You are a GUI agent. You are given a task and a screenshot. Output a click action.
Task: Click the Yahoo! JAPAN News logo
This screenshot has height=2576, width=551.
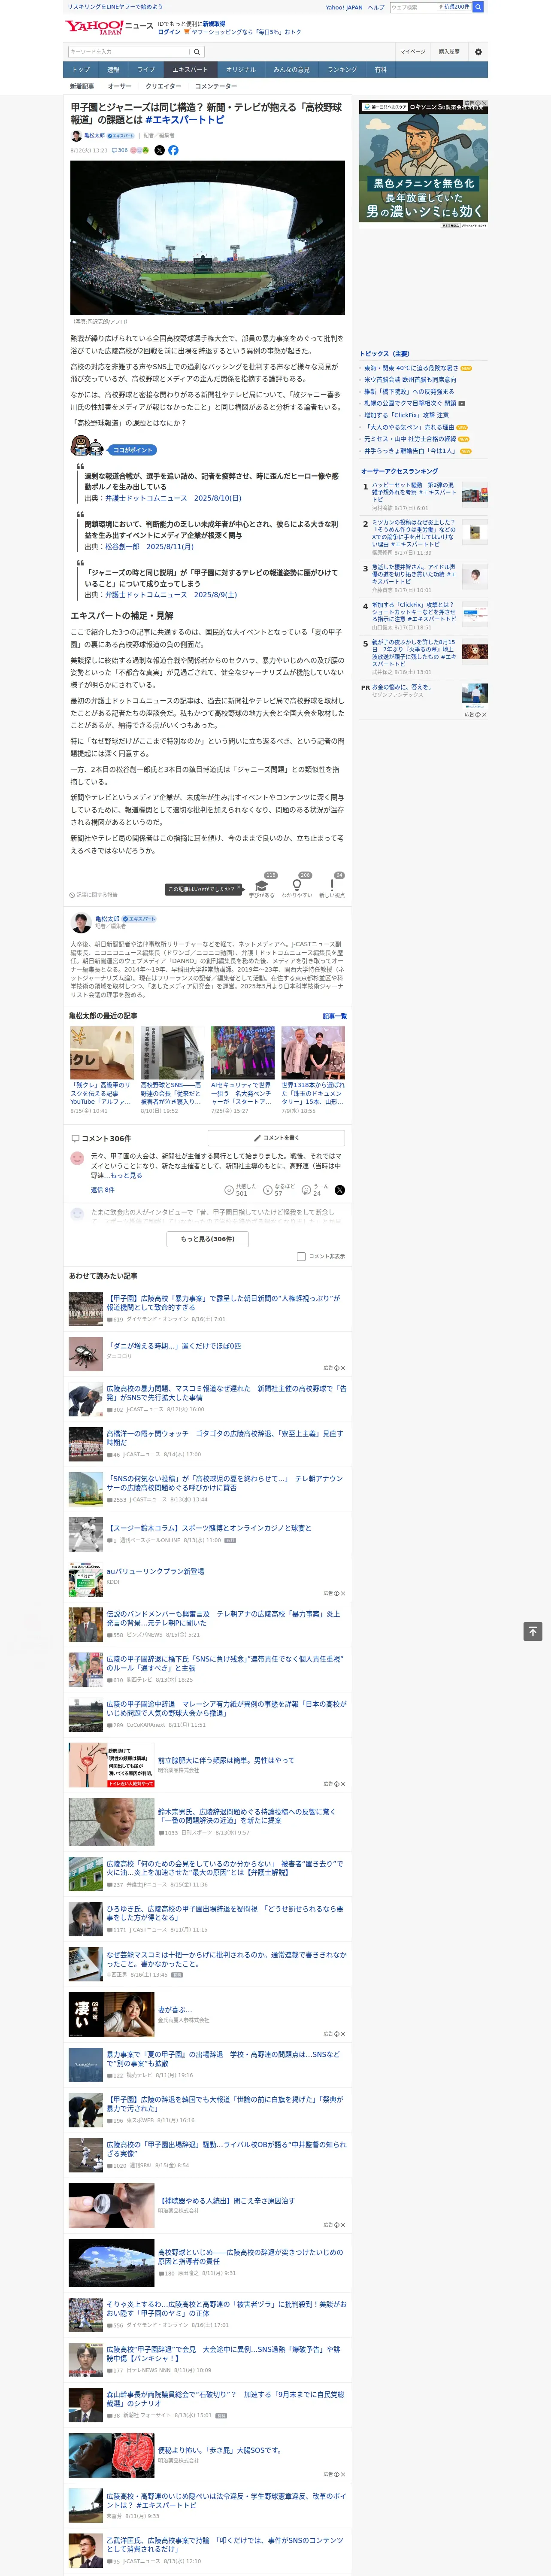click(109, 27)
